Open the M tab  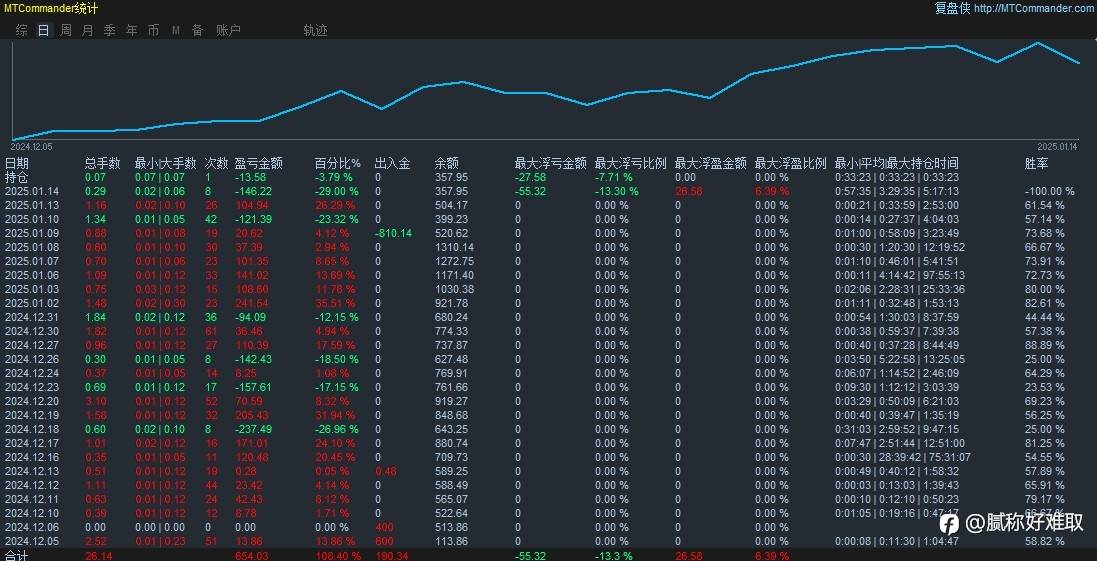176,30
